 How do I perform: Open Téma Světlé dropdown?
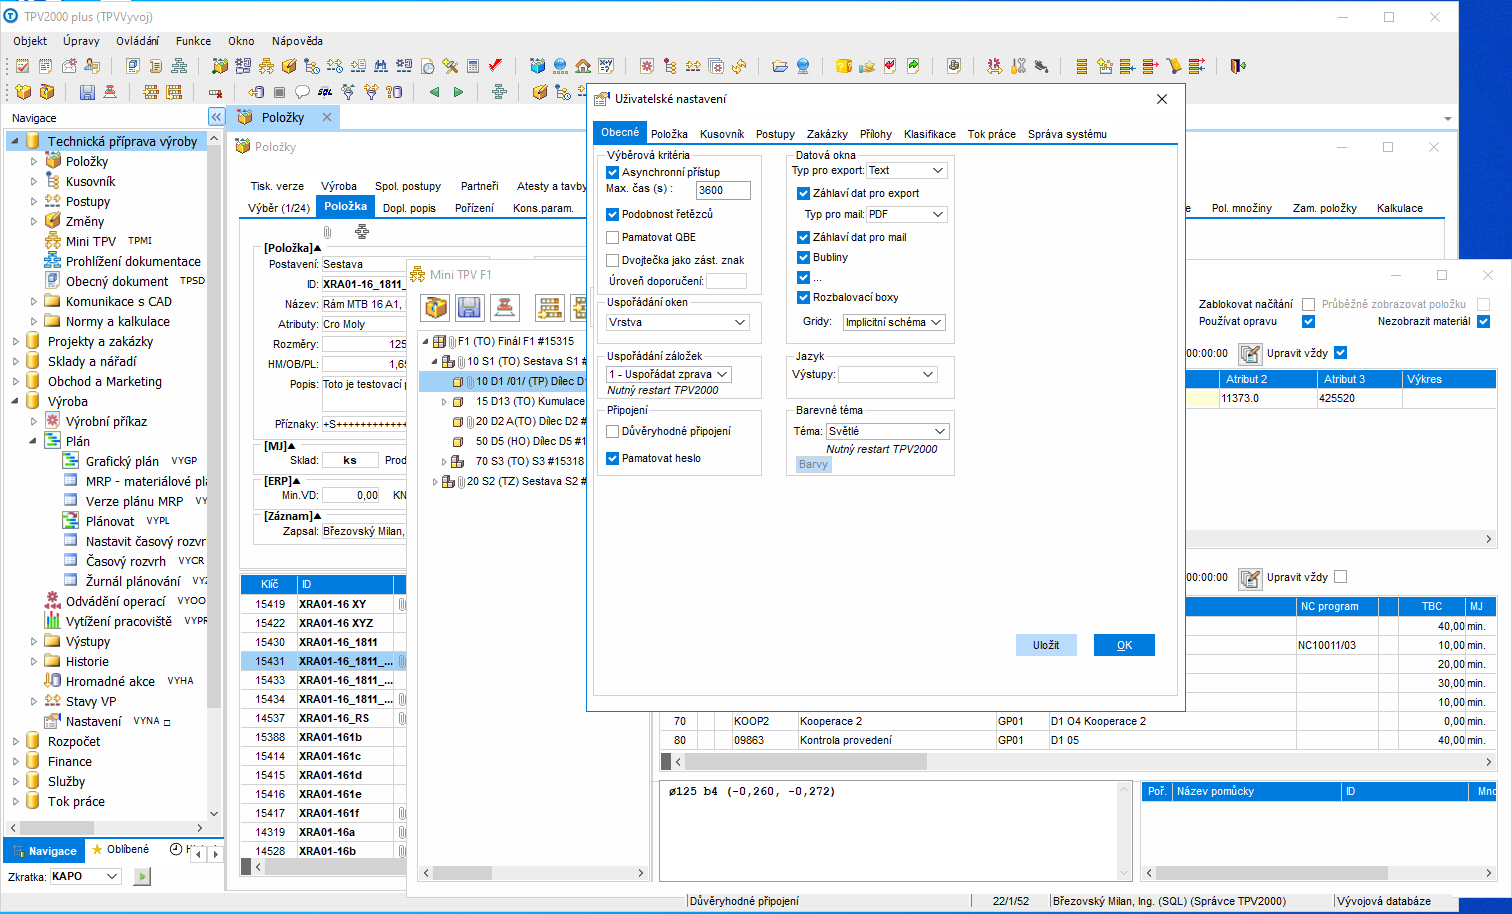pyautogui.click(x=940, y=431)
